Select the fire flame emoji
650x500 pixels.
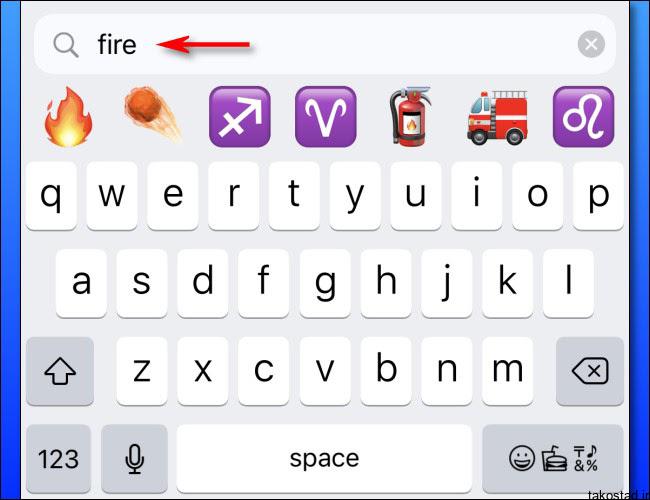pyautogui.click(x=68, y=117)
